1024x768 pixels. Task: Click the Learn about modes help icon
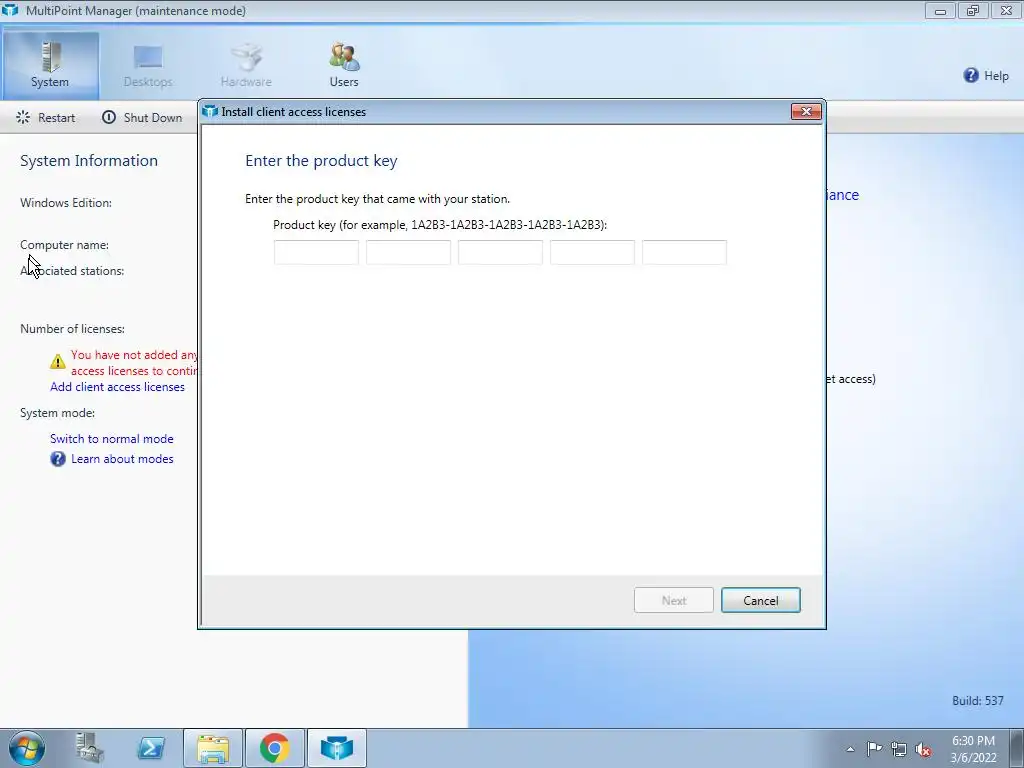click(x=58, y=459)
